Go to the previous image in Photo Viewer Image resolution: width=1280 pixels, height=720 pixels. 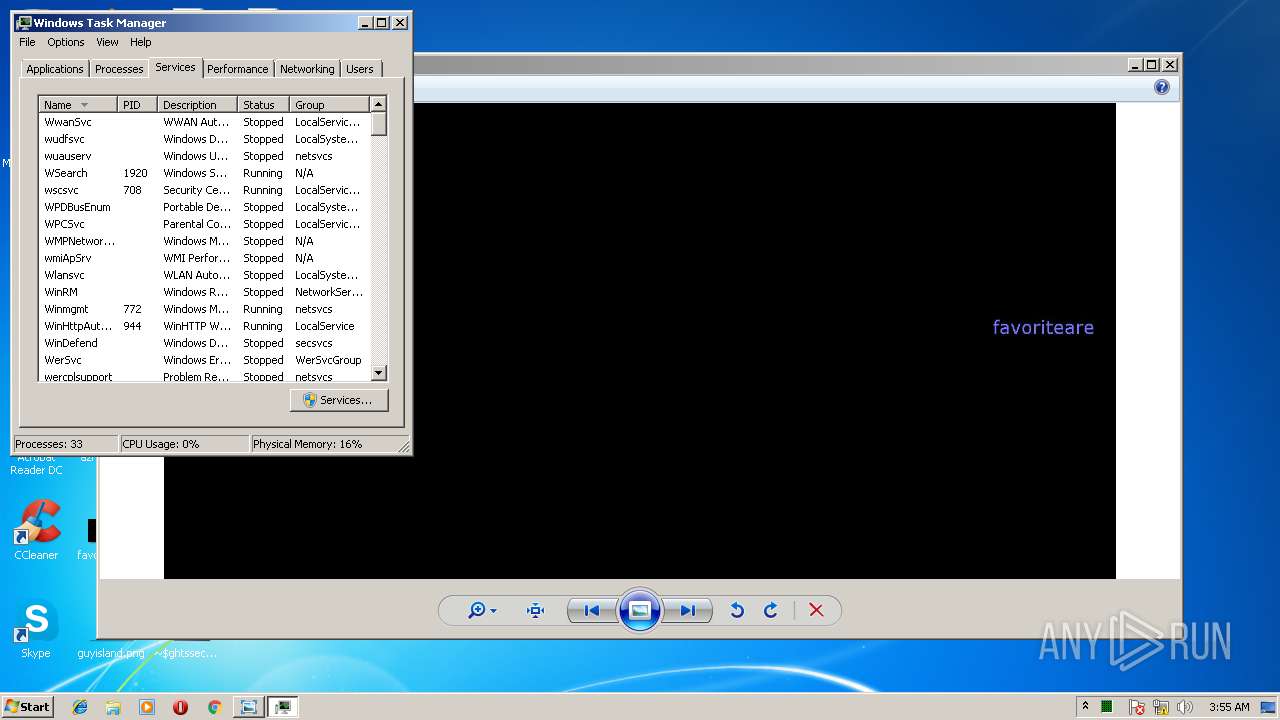point(591,611)
